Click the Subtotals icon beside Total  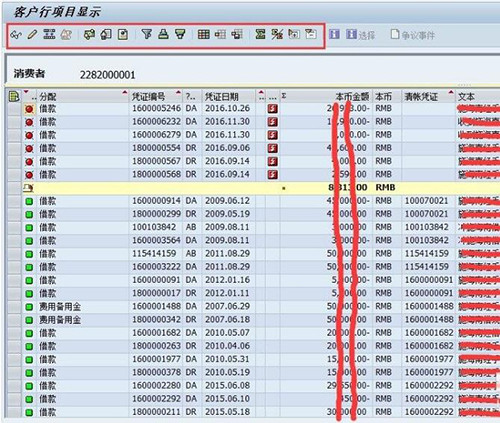[x=277, y=34]
